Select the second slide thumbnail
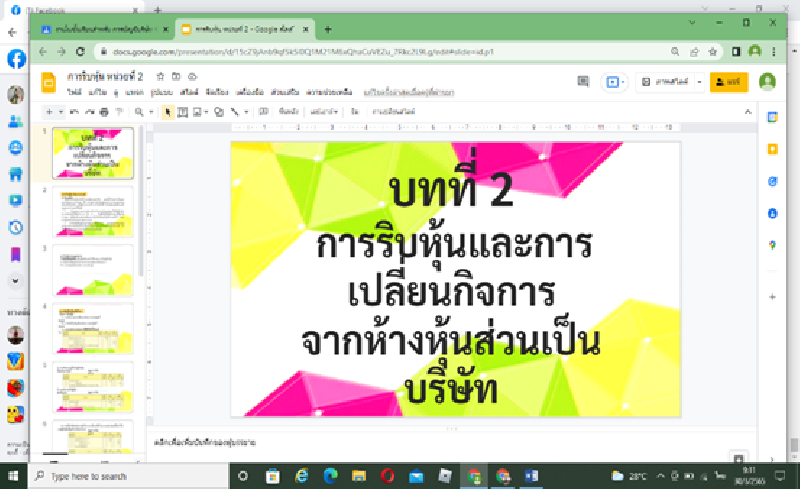 click(x=93, y=212)
